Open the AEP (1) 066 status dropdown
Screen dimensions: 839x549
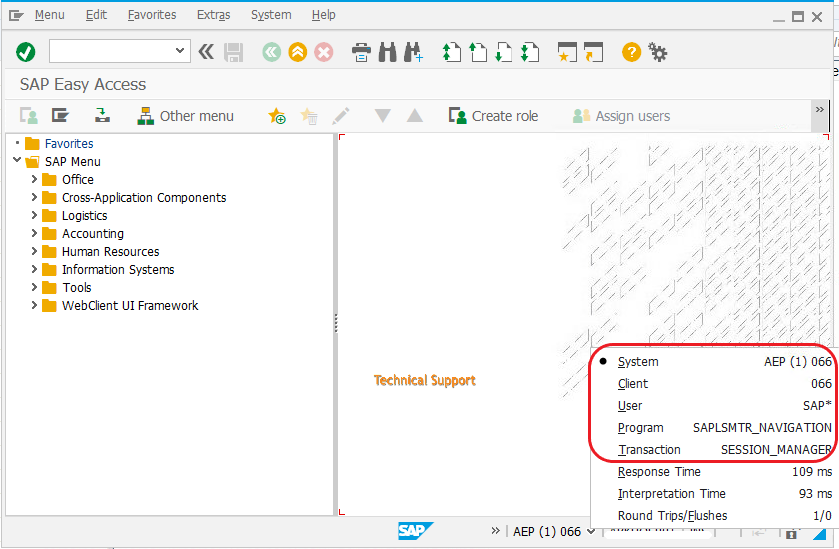(x=590, y=531)
